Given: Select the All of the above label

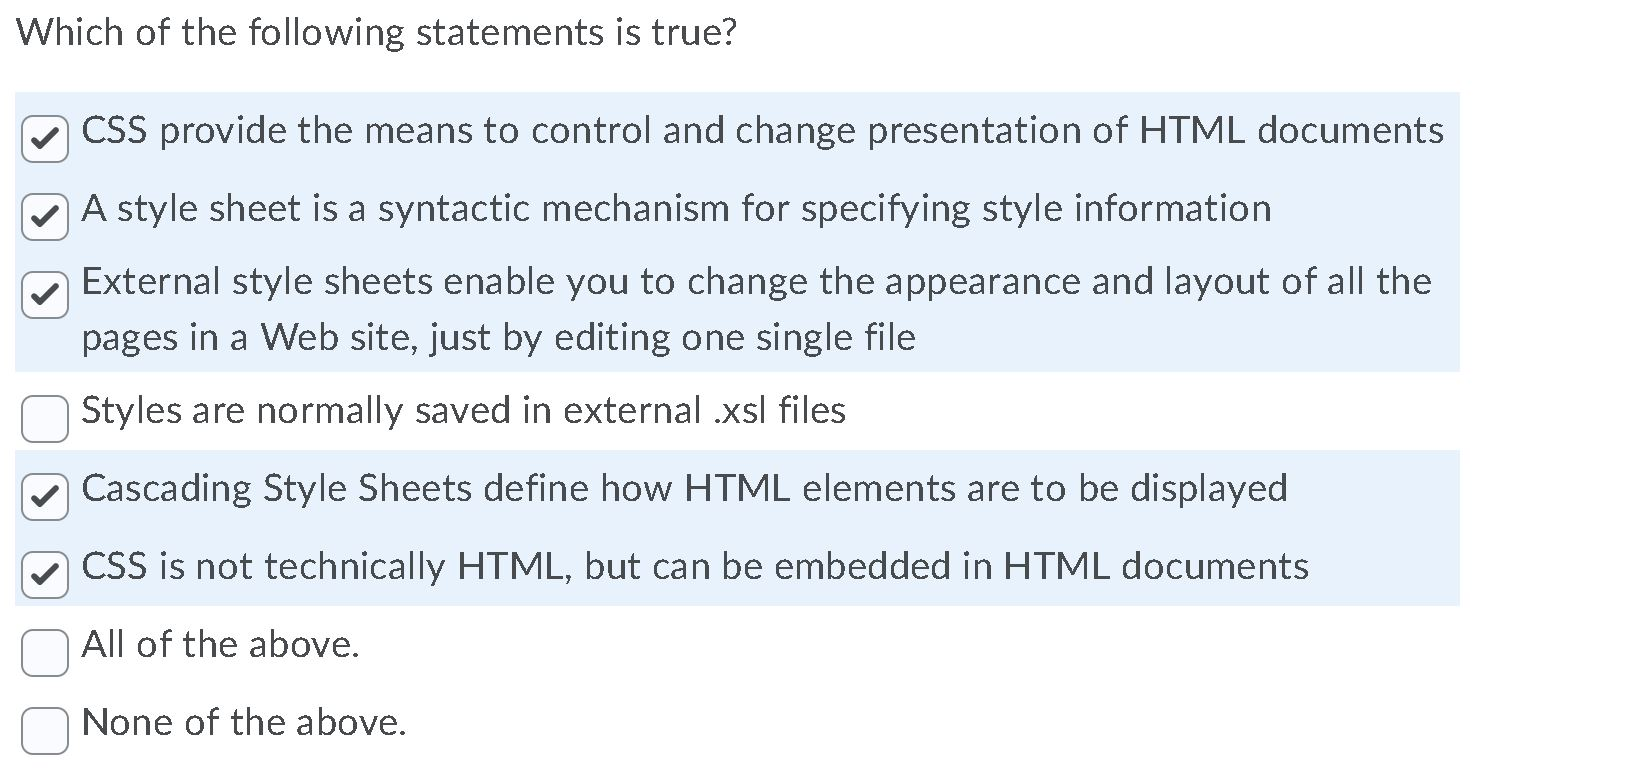Looking at the screenshot, I should click(220, 645).
